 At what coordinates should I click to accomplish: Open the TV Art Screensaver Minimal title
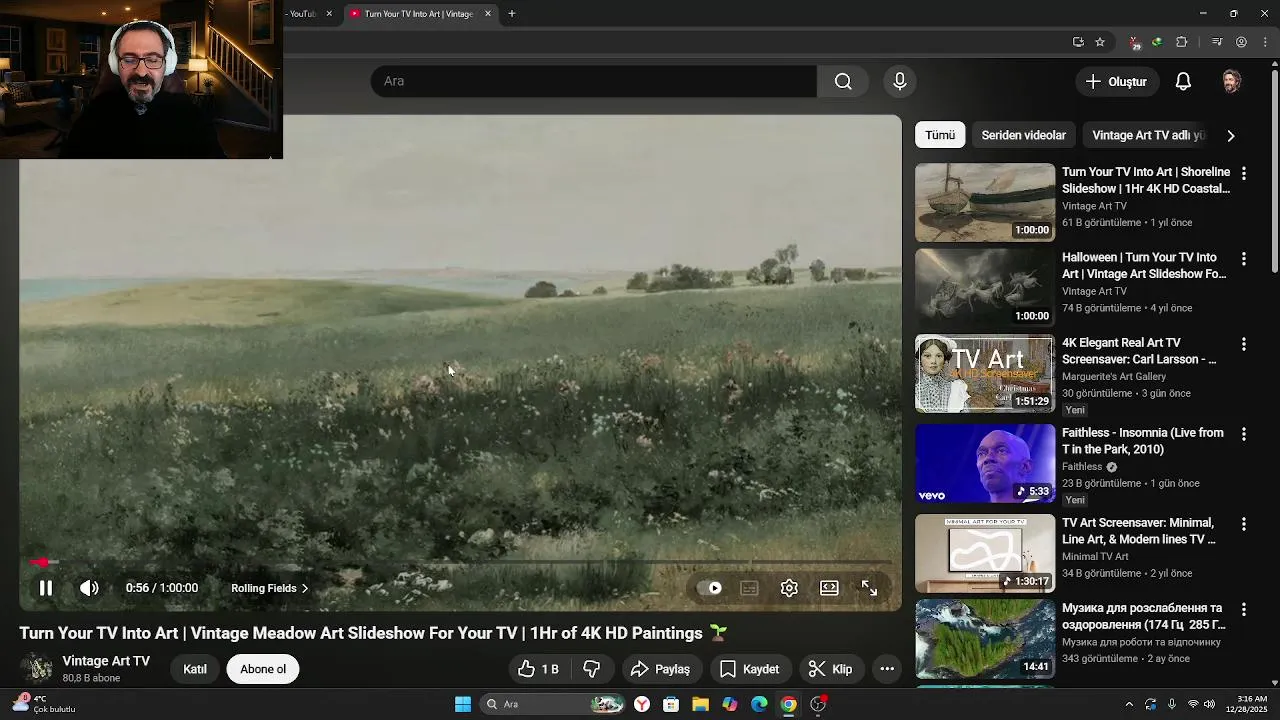(x=1139, y=531)
